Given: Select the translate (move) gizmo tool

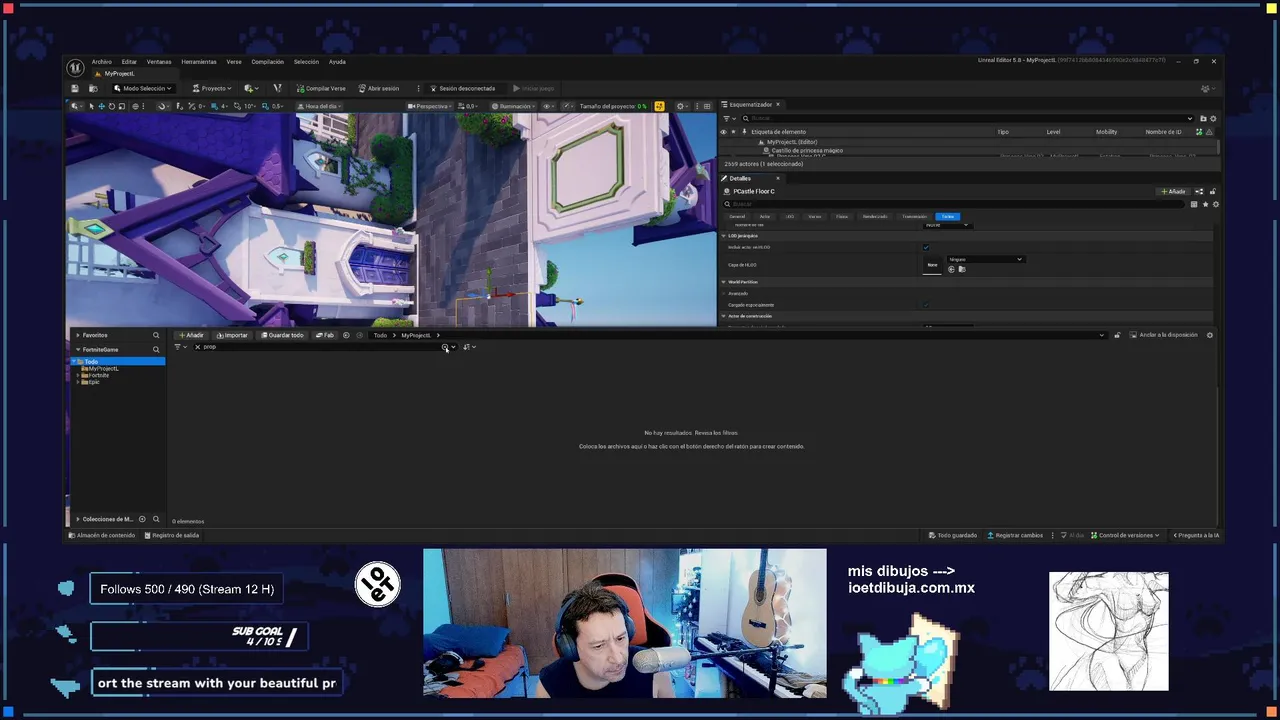Looking at the screenshot, I should click(101, 106).
